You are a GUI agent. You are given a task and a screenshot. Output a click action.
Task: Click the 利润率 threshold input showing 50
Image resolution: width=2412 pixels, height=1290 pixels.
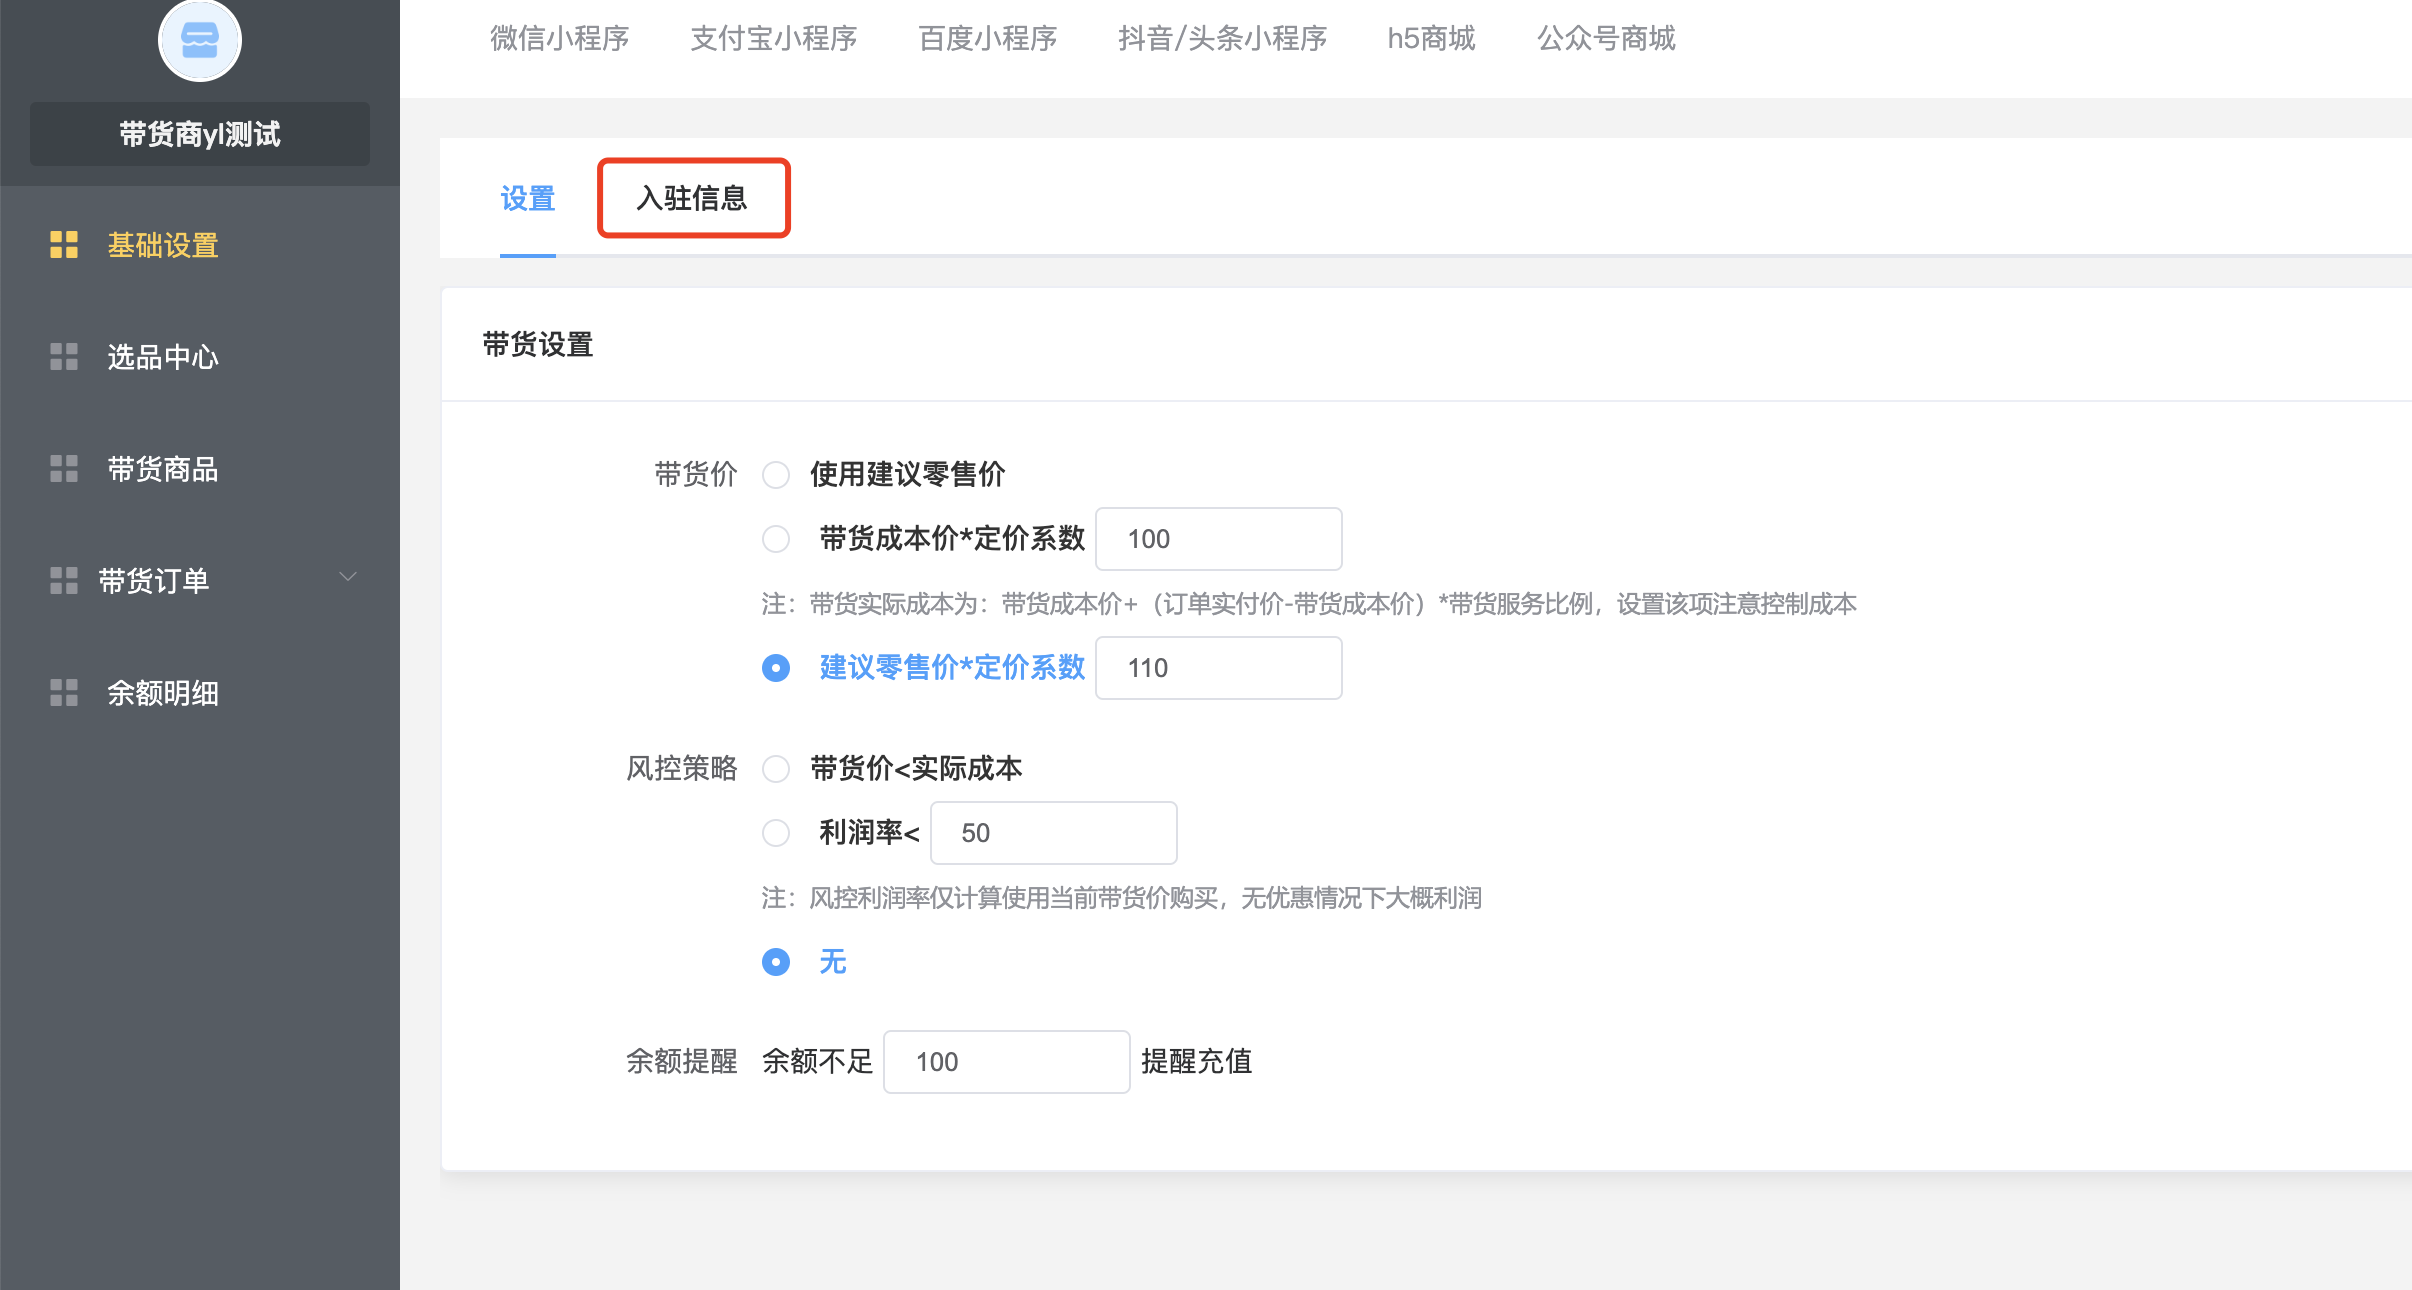coord(1053,833)
